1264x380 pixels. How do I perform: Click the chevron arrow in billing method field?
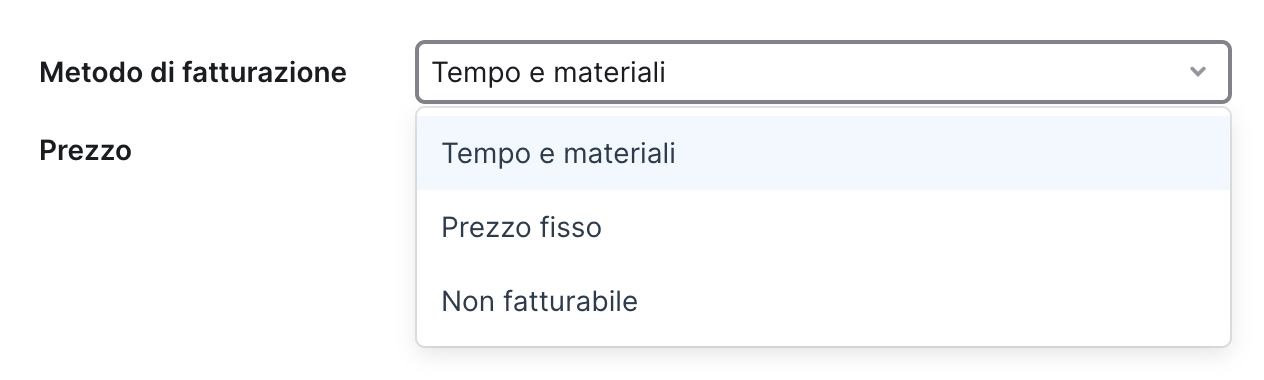pos(1197,72)
